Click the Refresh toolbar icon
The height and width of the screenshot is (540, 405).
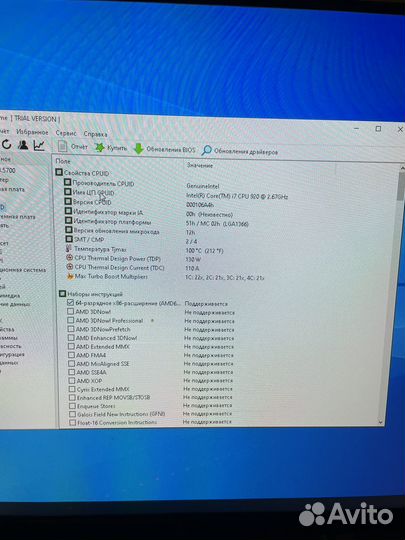[x=7, y=145]
